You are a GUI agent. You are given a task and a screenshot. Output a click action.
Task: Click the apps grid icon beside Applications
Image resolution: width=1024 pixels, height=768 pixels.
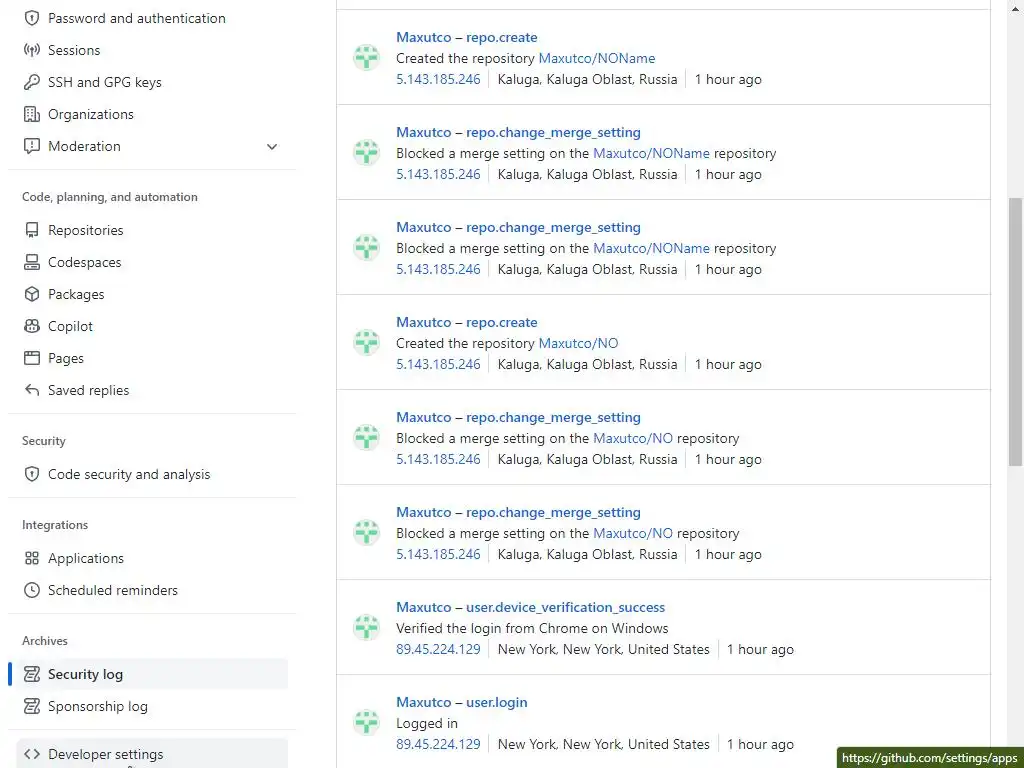tap(31, 558)
